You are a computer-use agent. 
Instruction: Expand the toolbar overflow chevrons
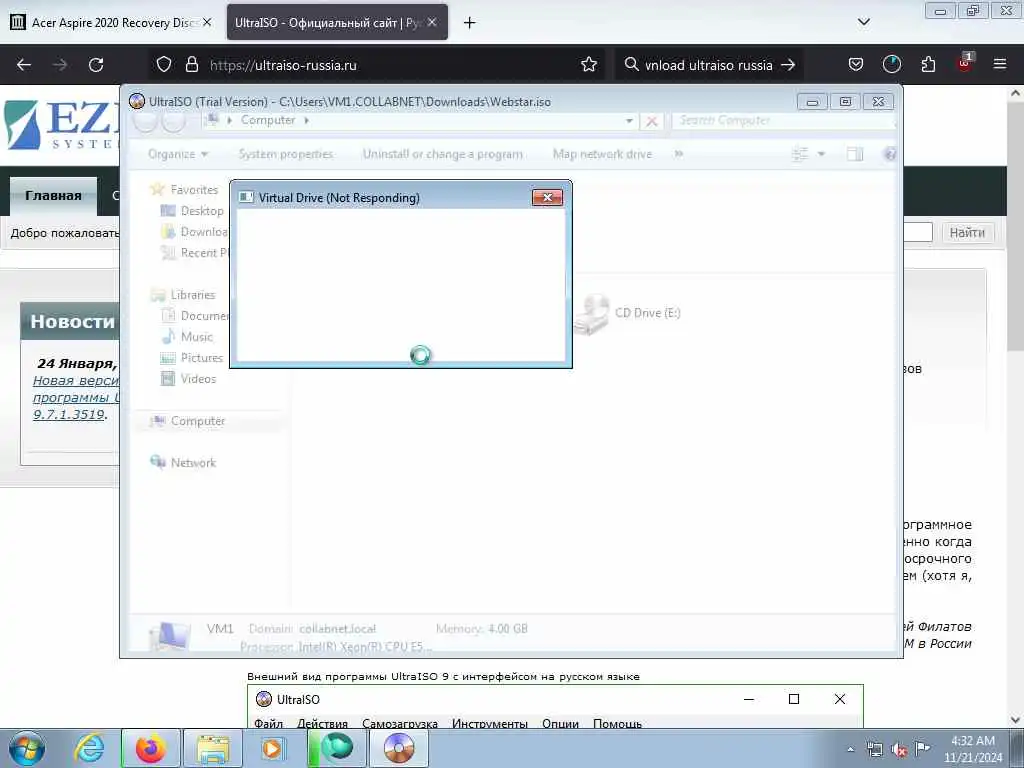(x=679, y=154)
